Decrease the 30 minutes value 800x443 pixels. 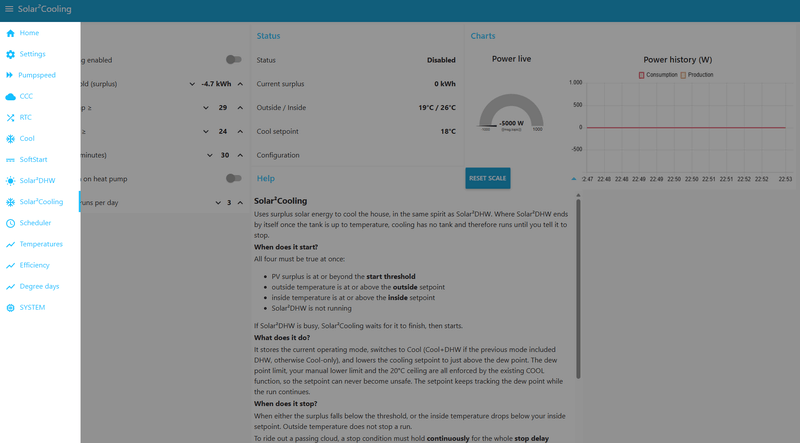point(210,155)
